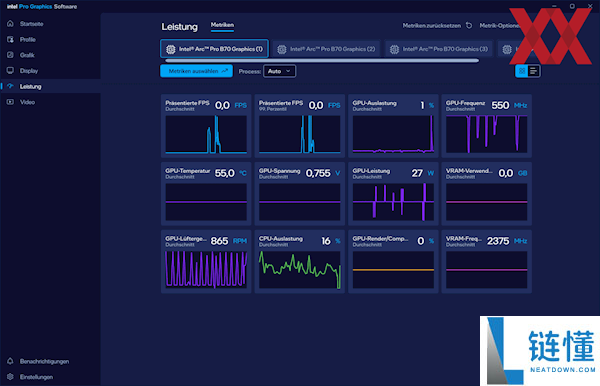The image size is (600, 386).
Task: Click the 16 % CPU-Auslastung value
Action: tap(331, 241)
